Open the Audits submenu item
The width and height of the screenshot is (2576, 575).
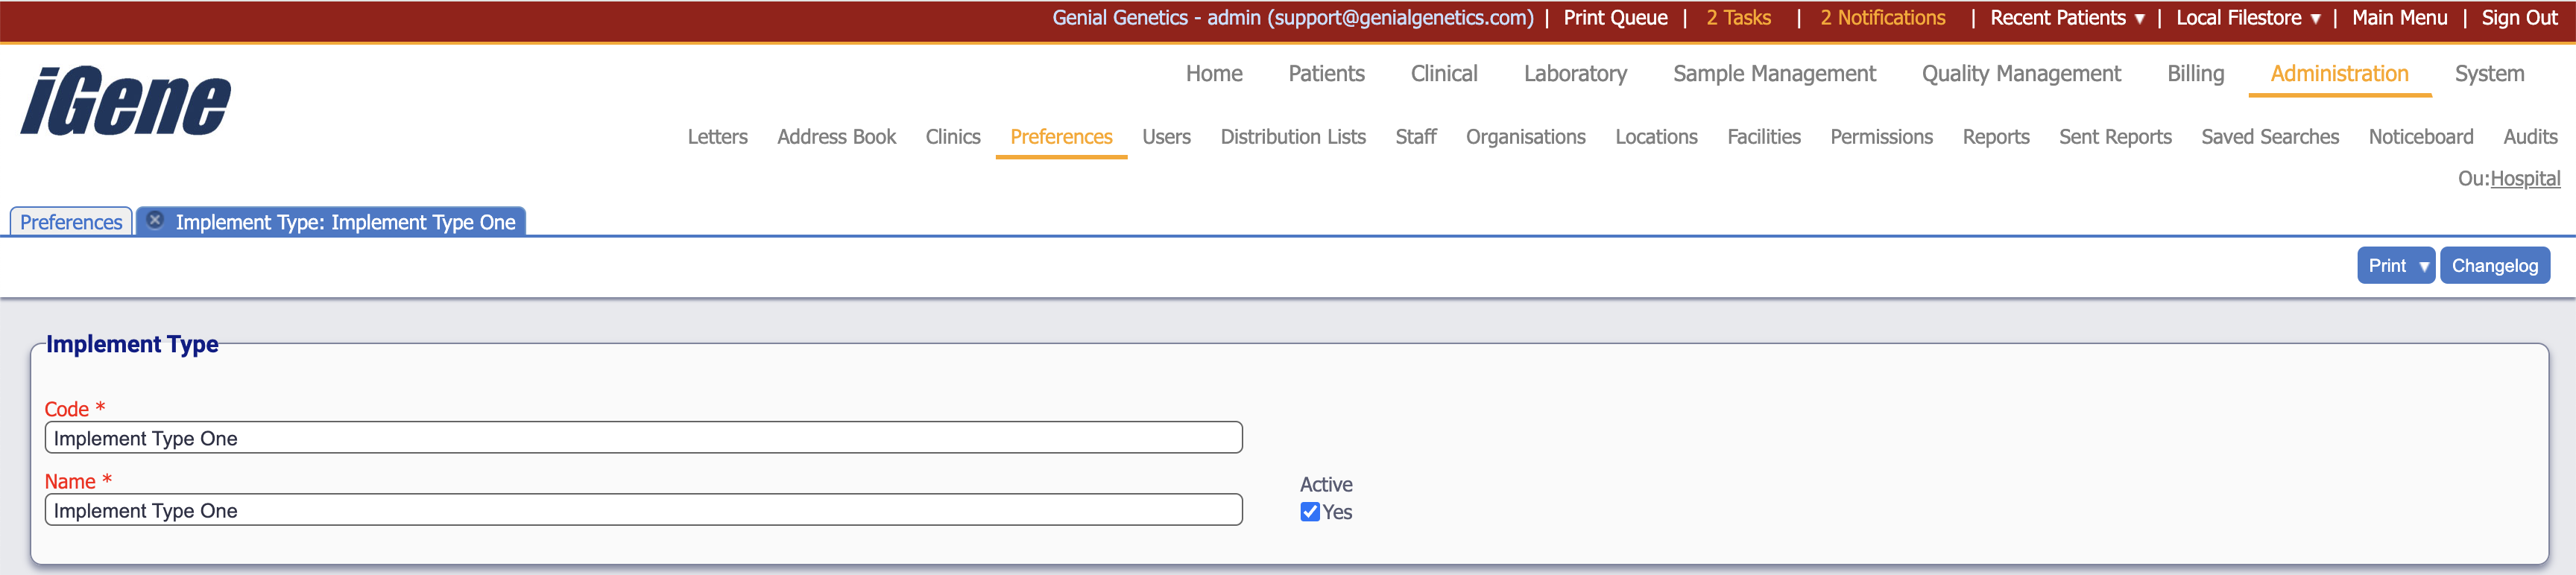coord(2529,137)
